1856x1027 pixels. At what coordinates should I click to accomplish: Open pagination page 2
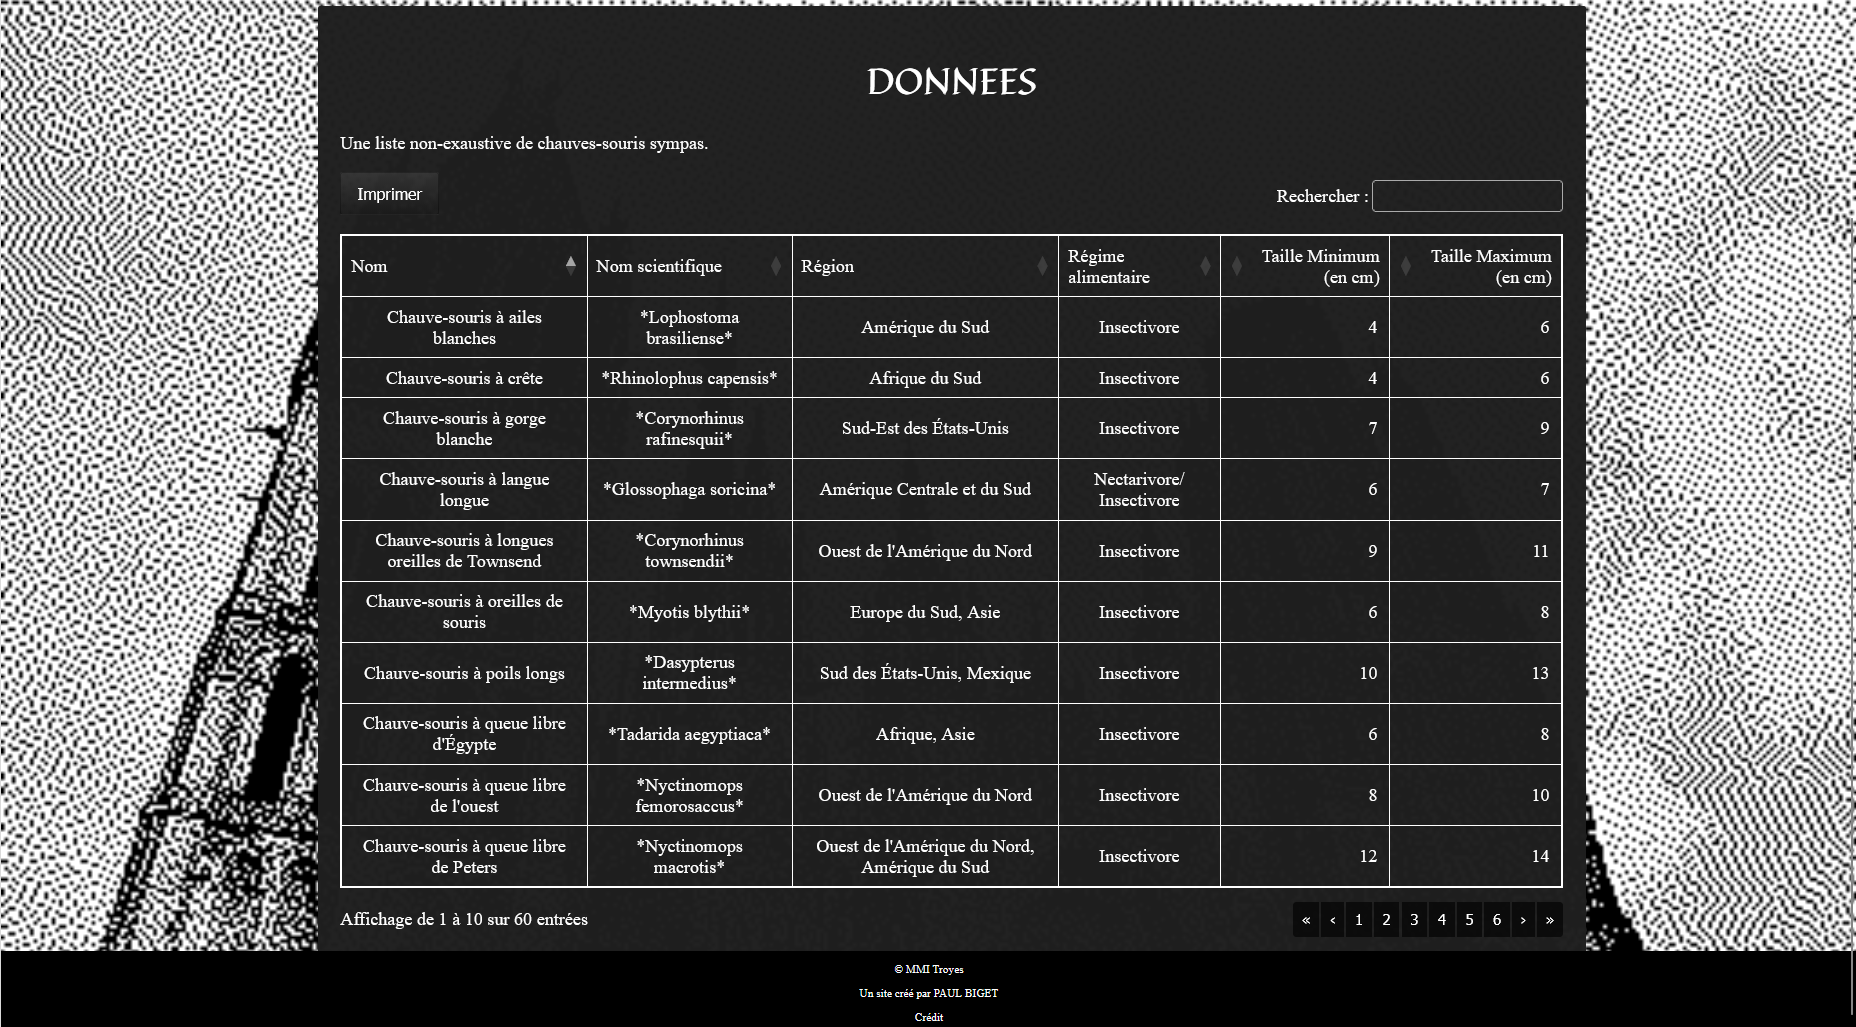coord(1386,920)
